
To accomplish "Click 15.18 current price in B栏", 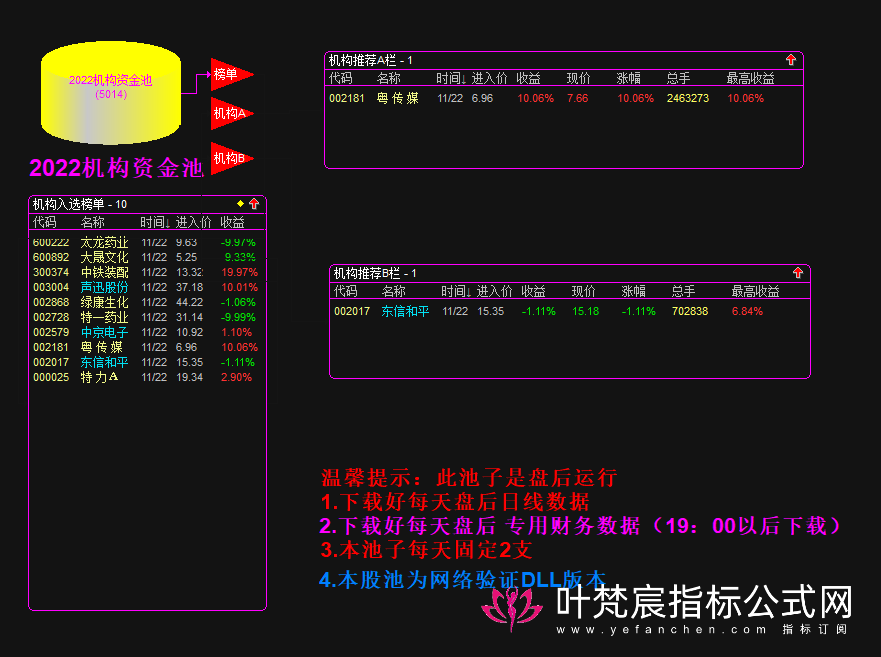I will click(585, 311).
